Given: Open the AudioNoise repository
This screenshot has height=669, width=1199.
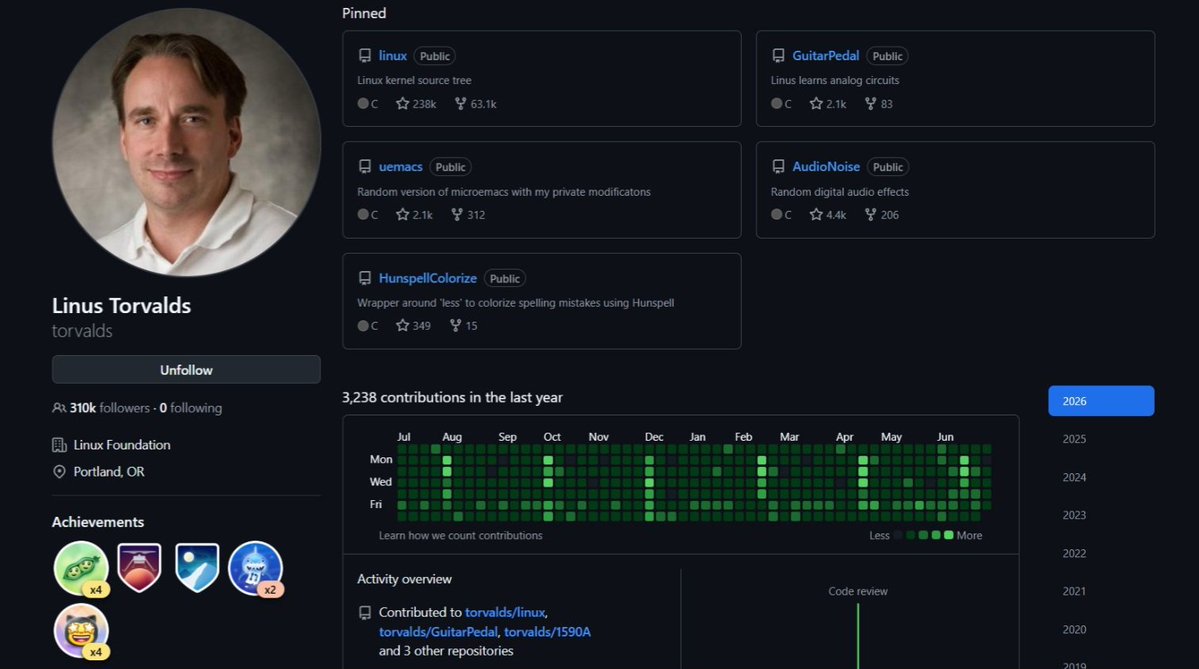Looking at the screenshot, I should pyautogui.click(x=826, y=167).
